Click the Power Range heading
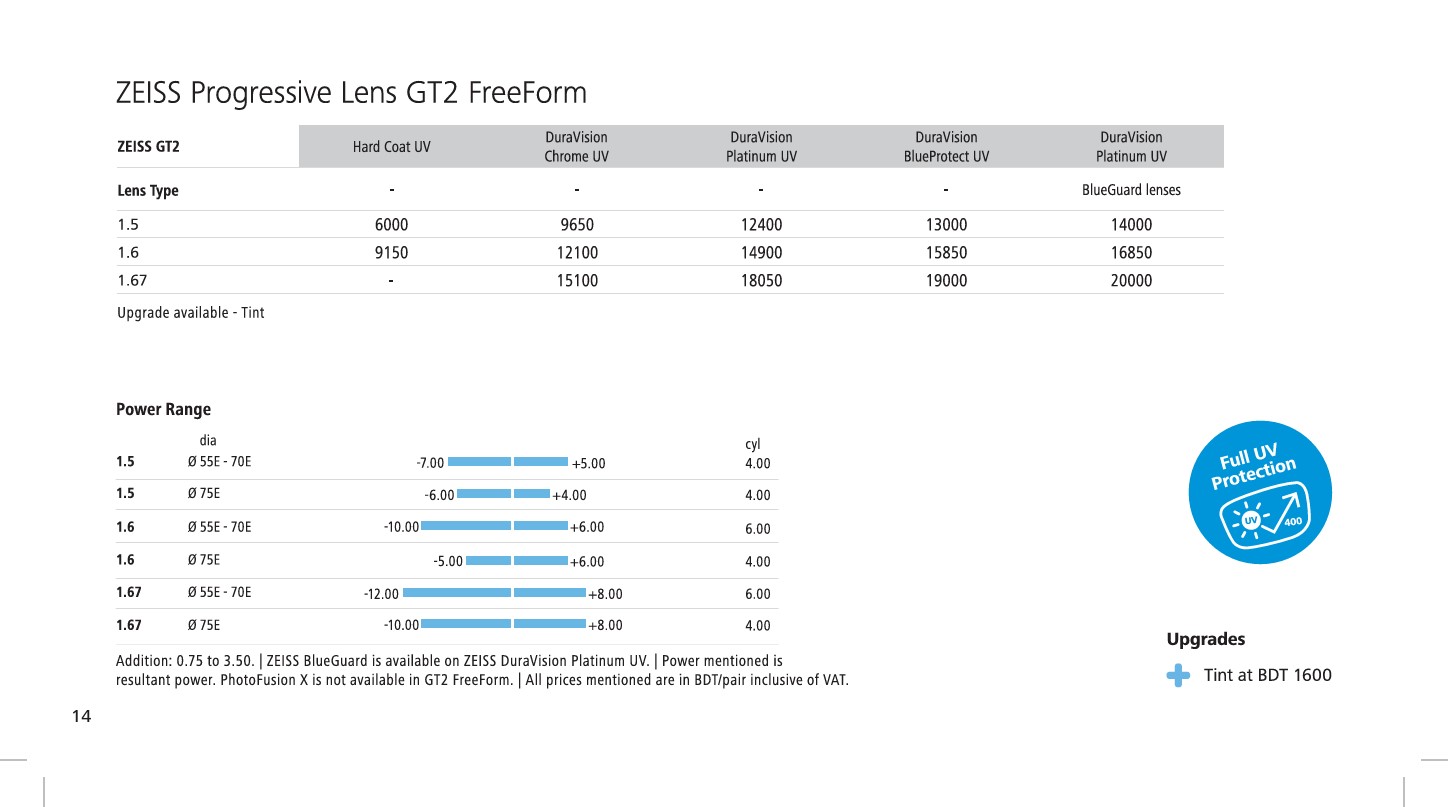Viewport: 1448px width, 807px height. pos(164,409)
